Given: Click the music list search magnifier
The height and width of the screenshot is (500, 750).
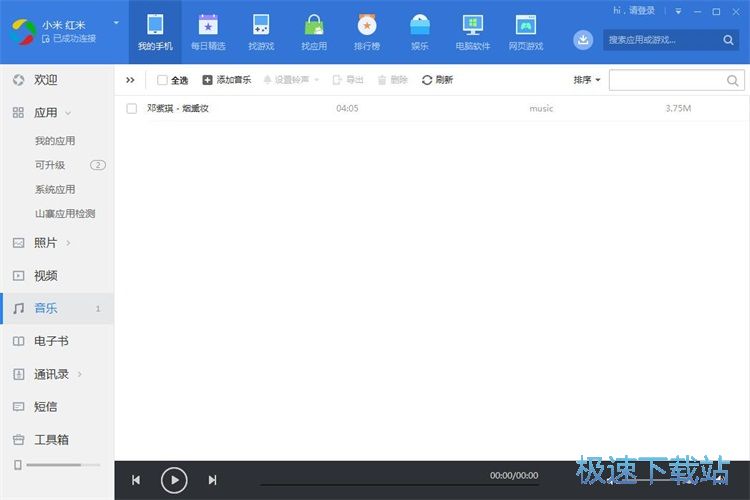Looking at the screenshot, I should pyautogui.click(x=732, y=80).
